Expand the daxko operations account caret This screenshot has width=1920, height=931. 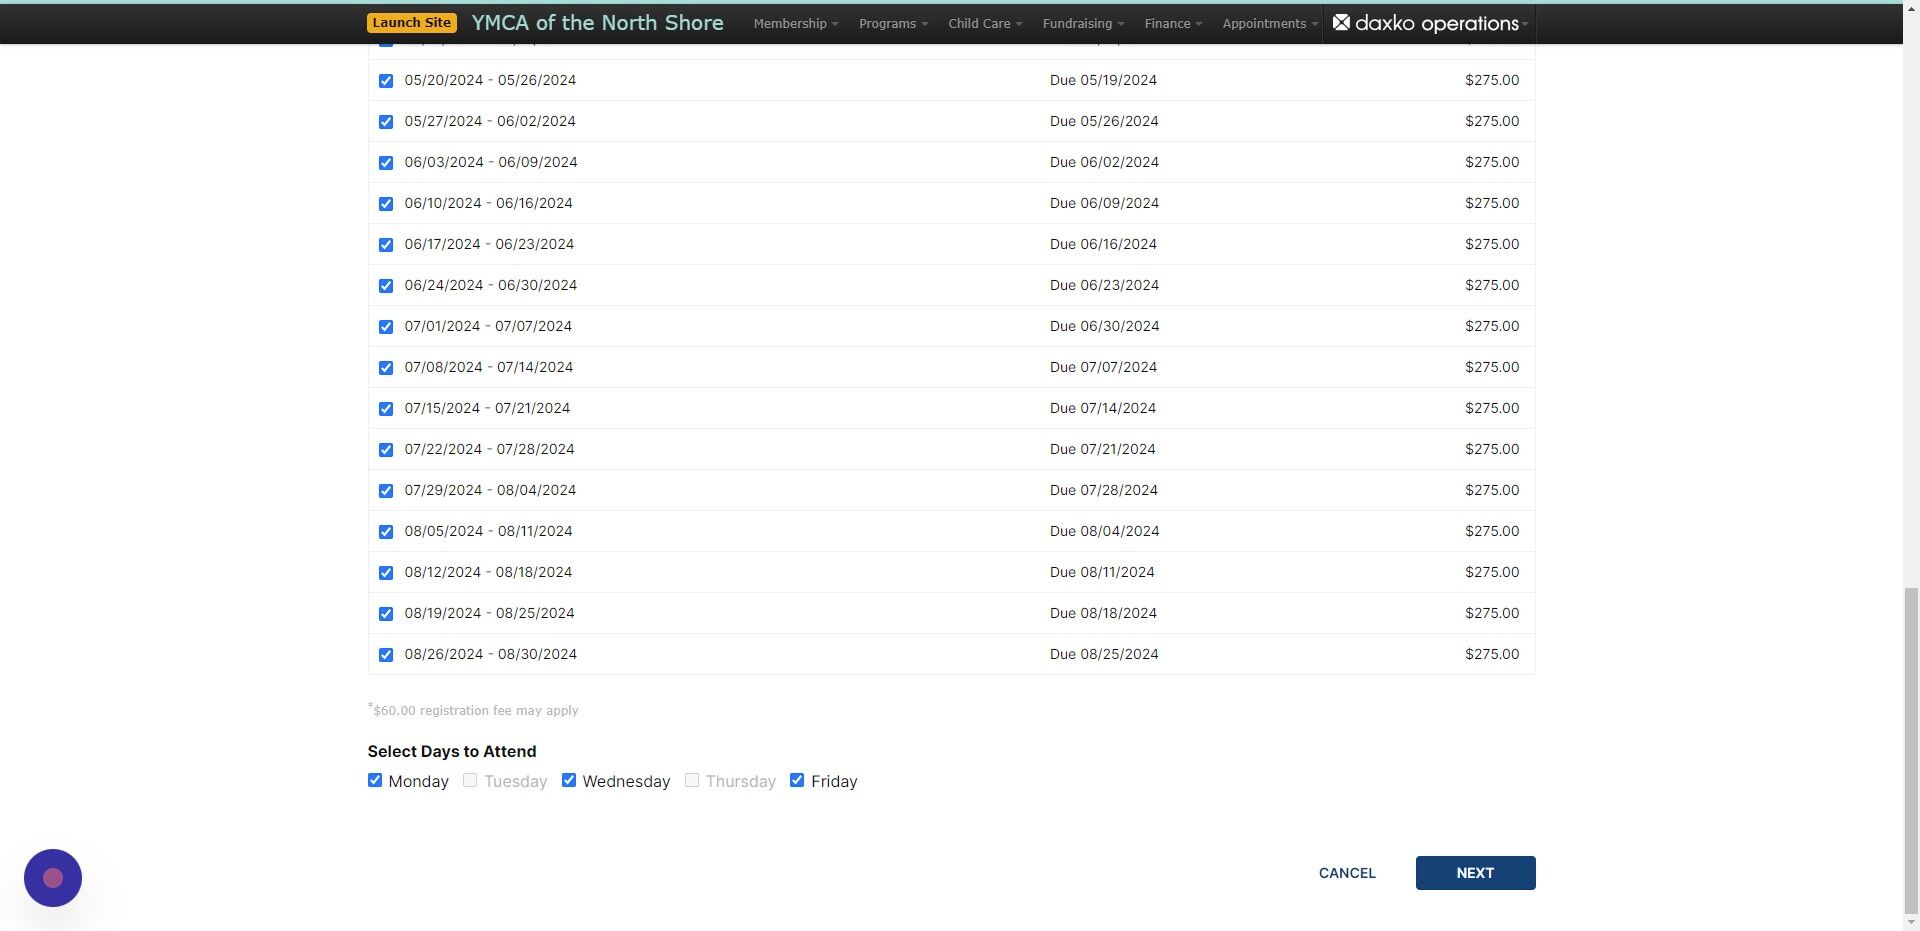tap(1524, 23)
